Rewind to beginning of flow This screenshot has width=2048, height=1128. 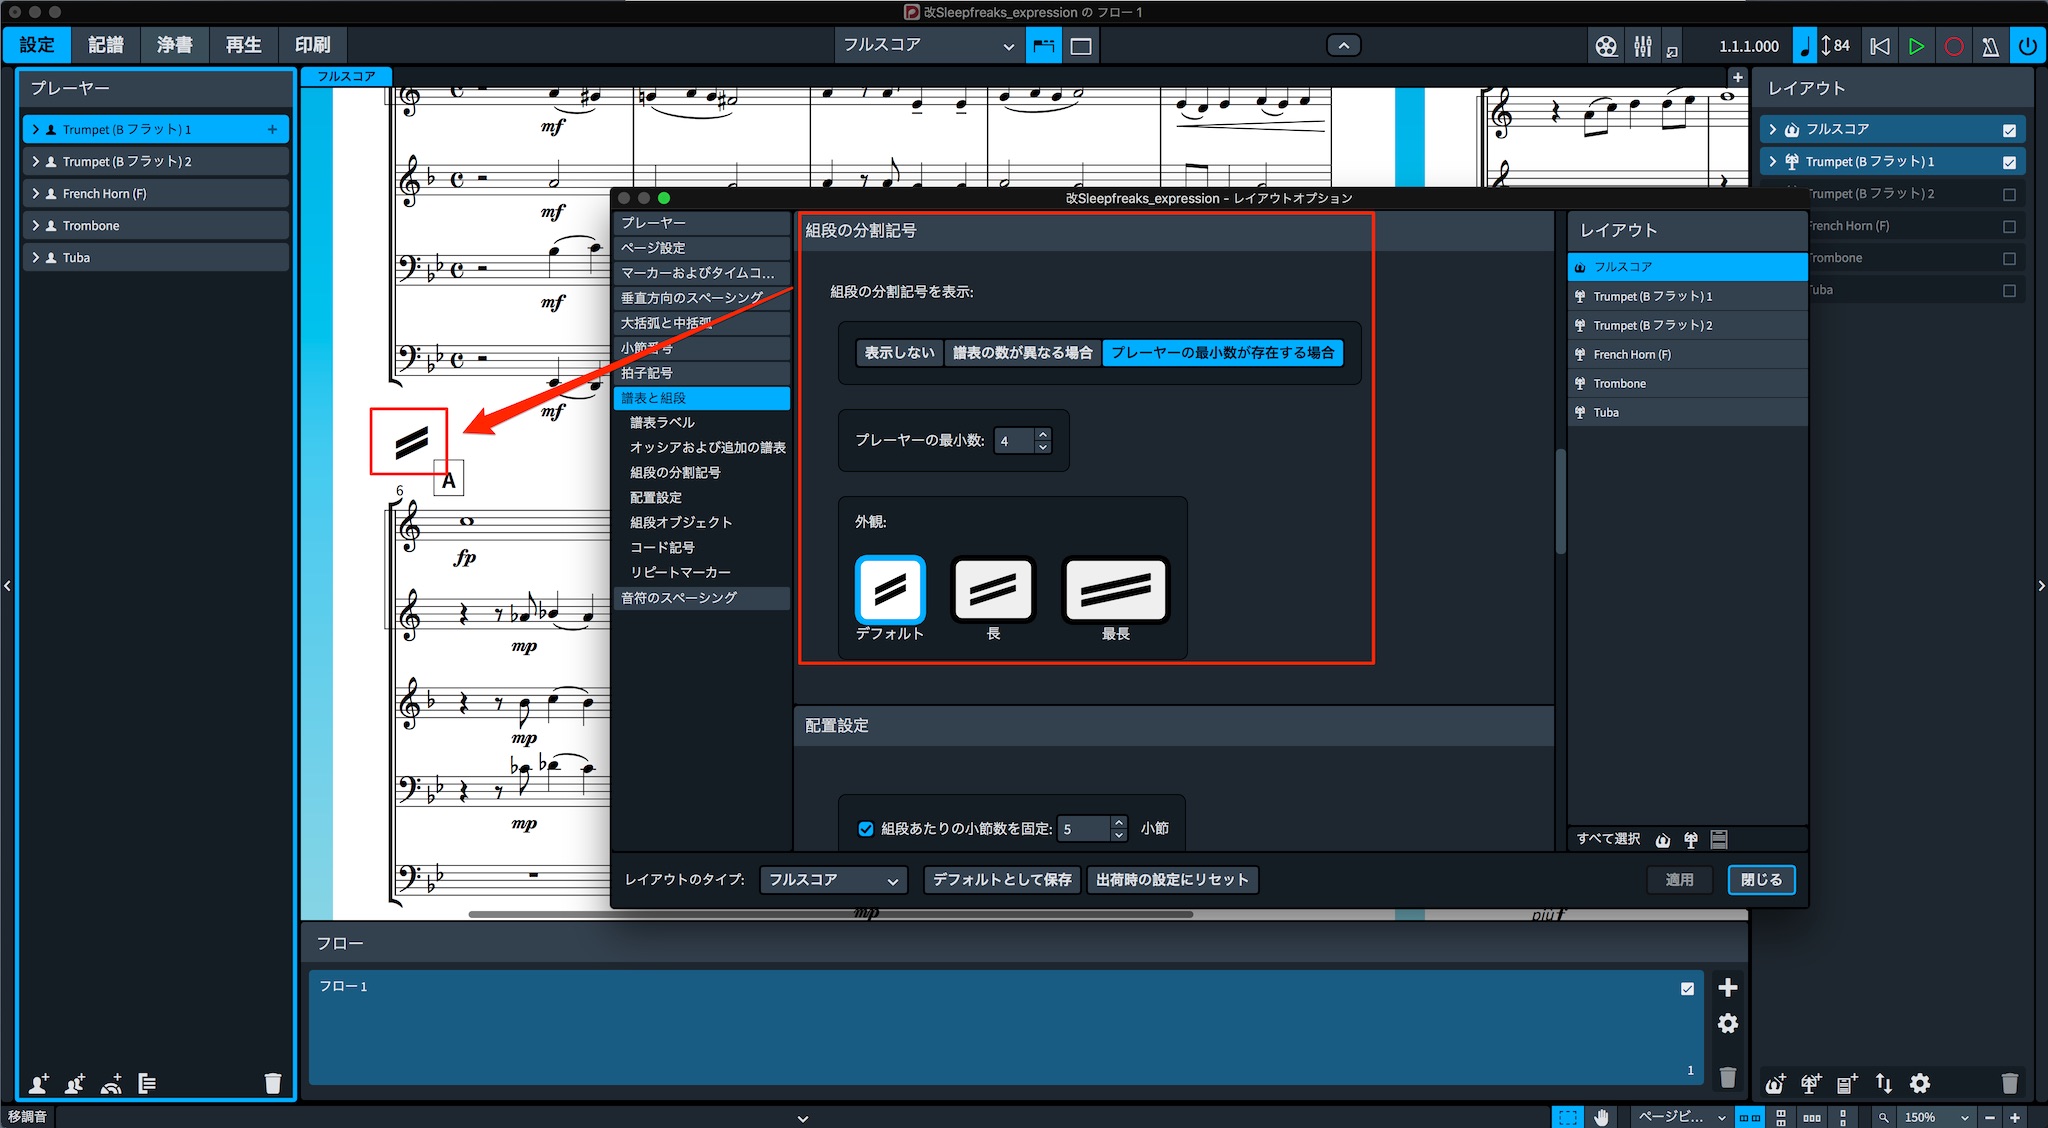1880,46
